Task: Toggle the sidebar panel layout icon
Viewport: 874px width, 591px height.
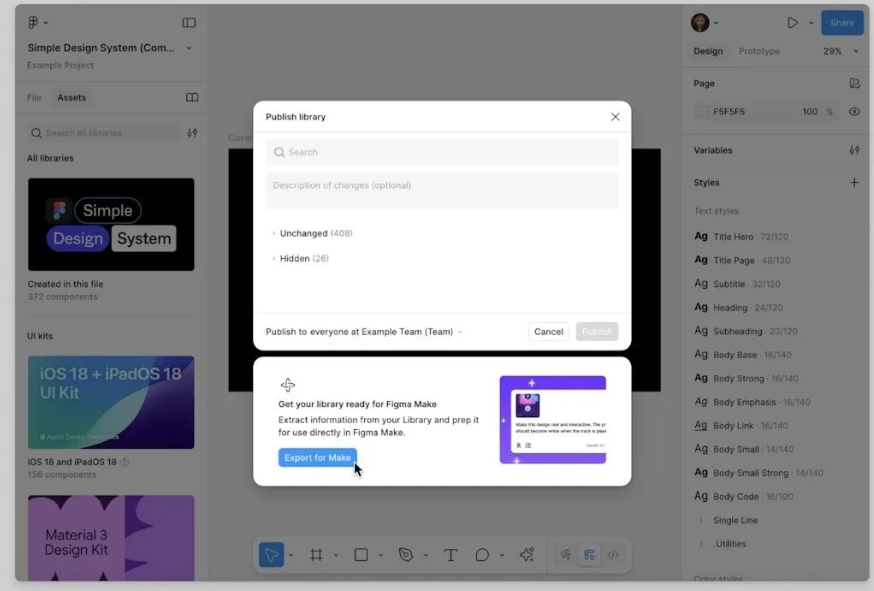Action: 189,22
